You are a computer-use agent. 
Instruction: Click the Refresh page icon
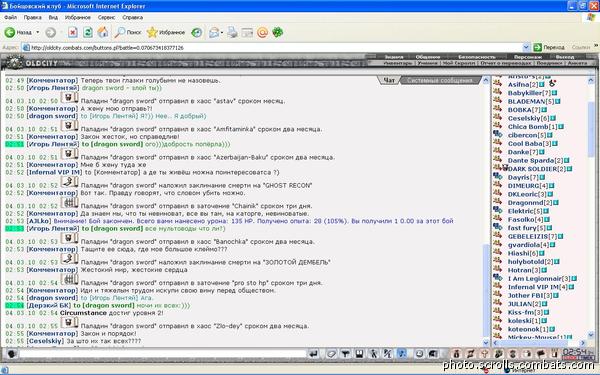pyautogui.click(x=88, y=33)
